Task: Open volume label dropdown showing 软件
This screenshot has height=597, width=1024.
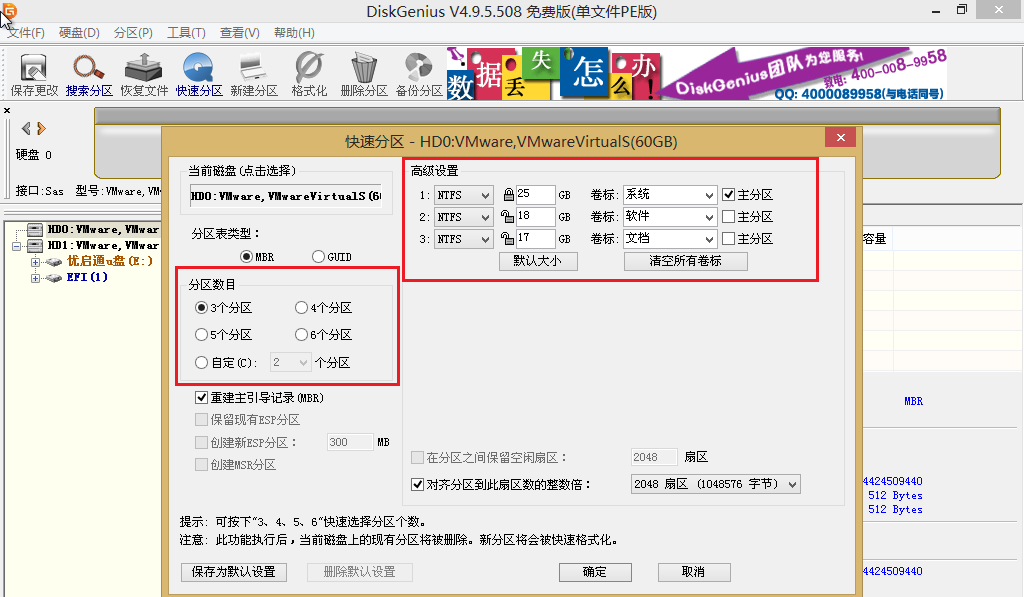Action: 669,217
